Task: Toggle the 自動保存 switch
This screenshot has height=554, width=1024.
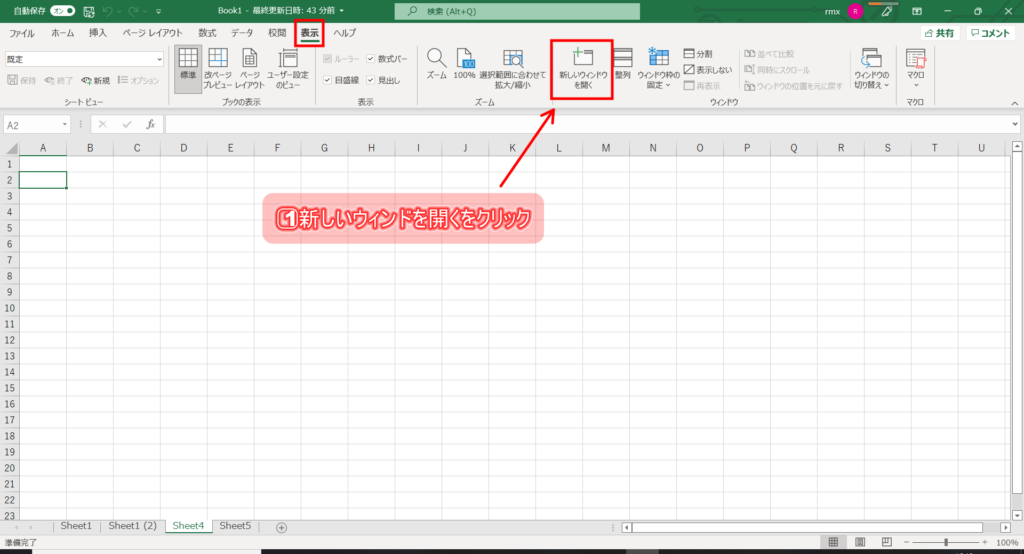Action: pyautogui.click(x=63, y=11)
